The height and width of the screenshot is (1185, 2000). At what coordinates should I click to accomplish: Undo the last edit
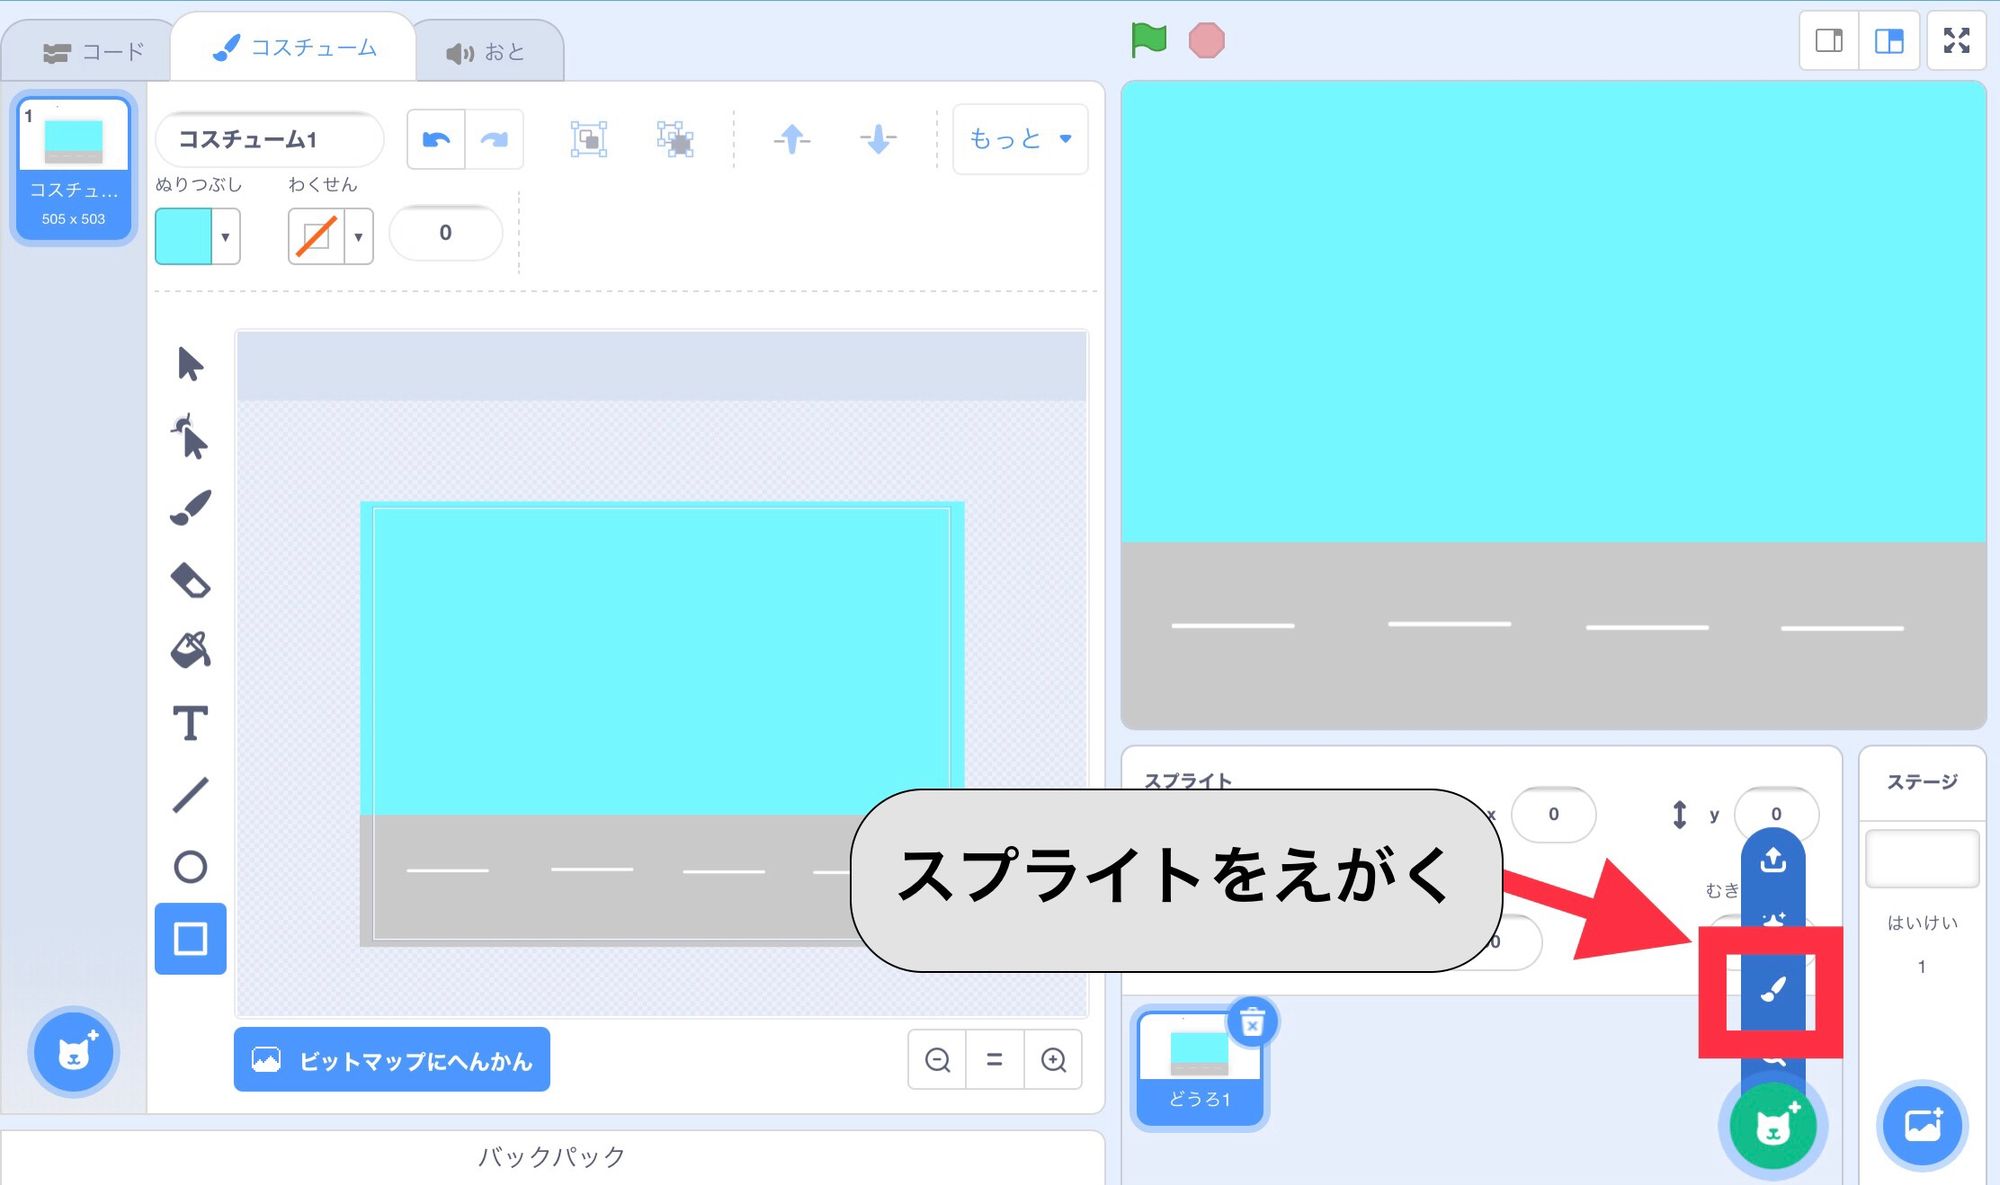click(x=435, y=139)
